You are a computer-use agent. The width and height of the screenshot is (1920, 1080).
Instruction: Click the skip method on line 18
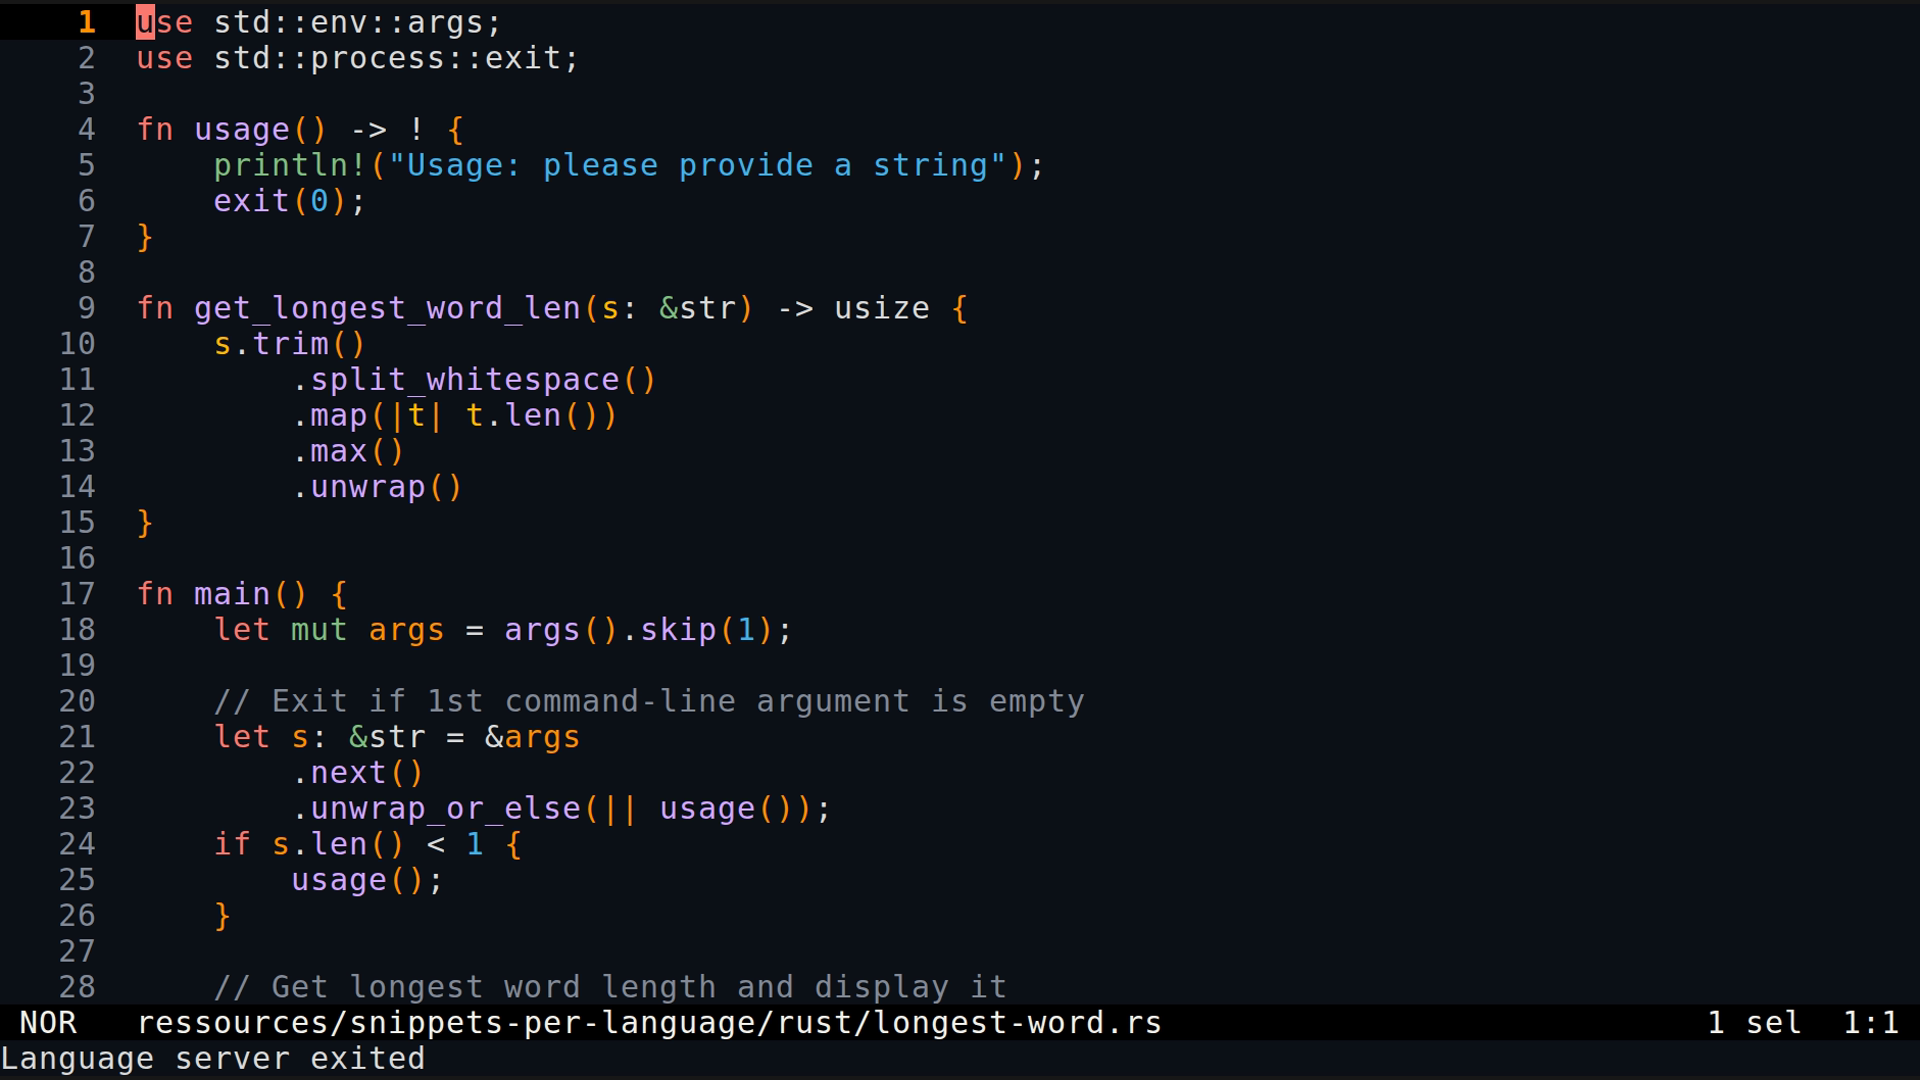678,630
